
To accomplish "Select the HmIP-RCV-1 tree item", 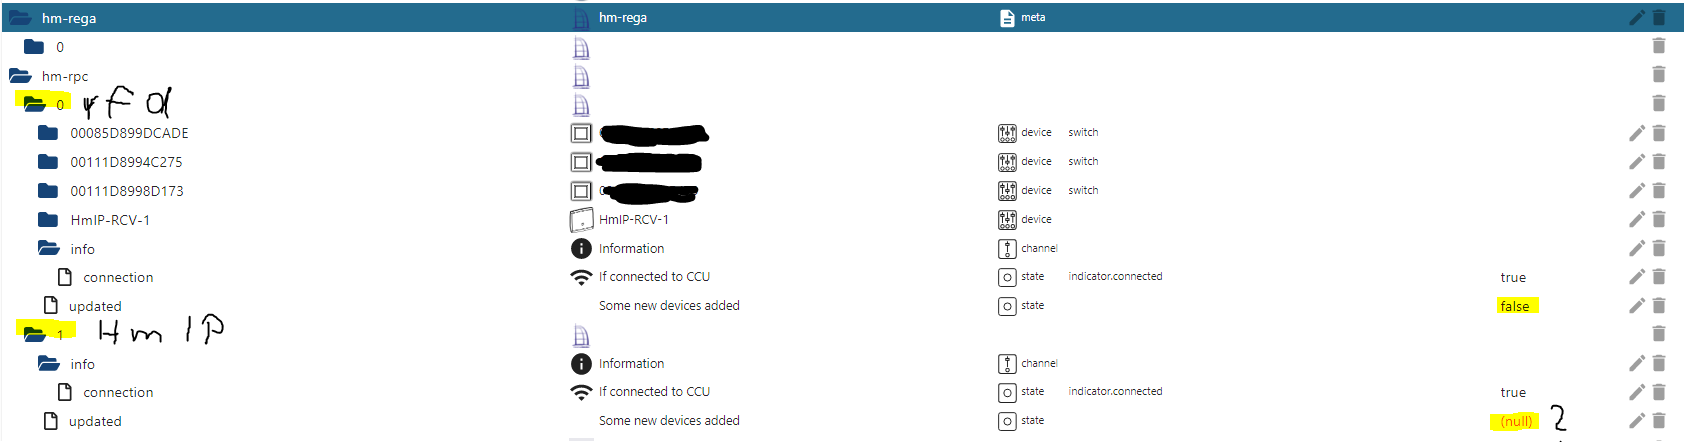I will 110,220.
